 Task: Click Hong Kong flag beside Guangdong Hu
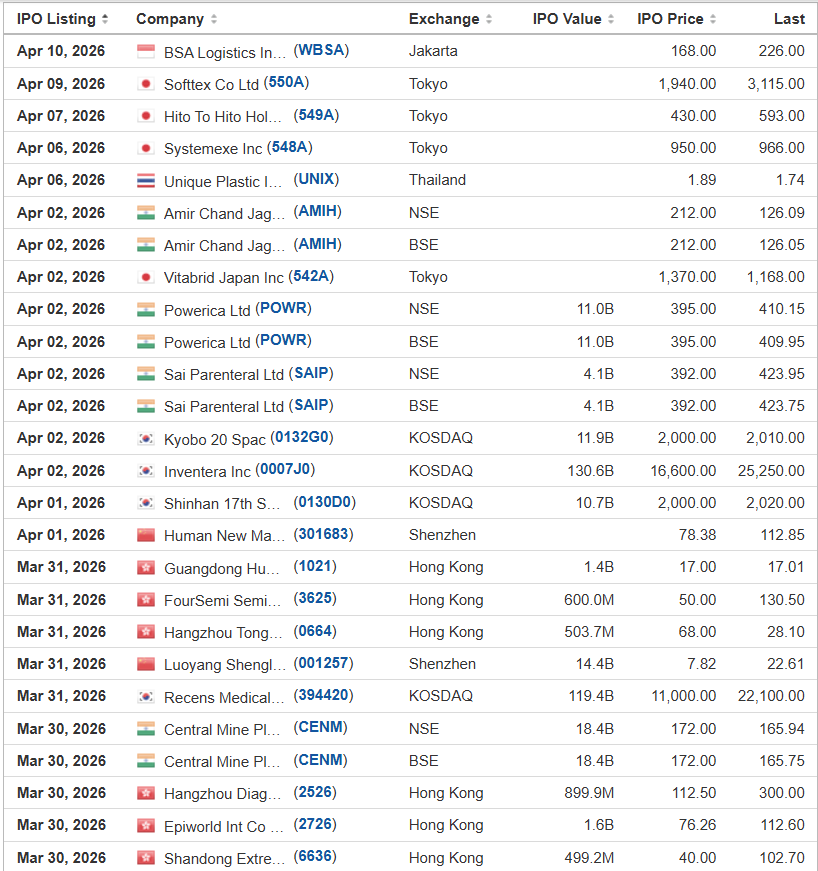145,568
